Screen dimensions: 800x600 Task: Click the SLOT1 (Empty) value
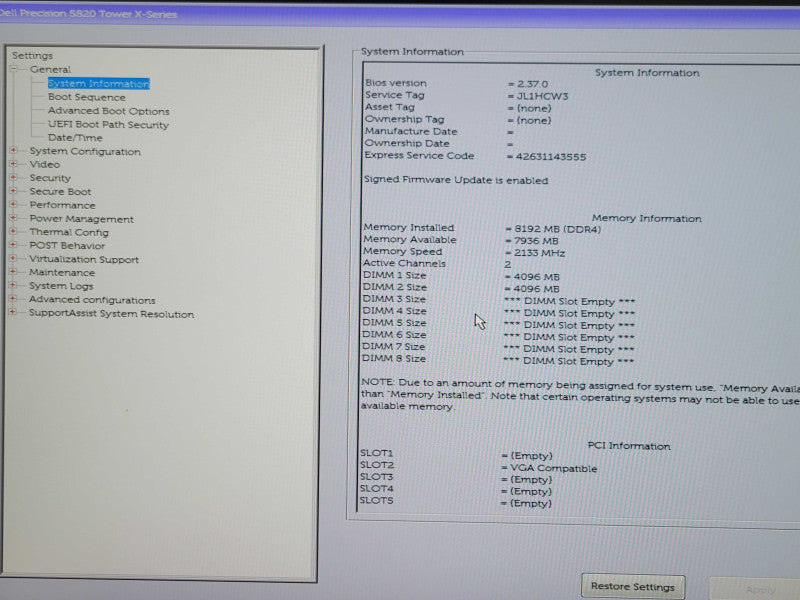[x=531, y=456]
